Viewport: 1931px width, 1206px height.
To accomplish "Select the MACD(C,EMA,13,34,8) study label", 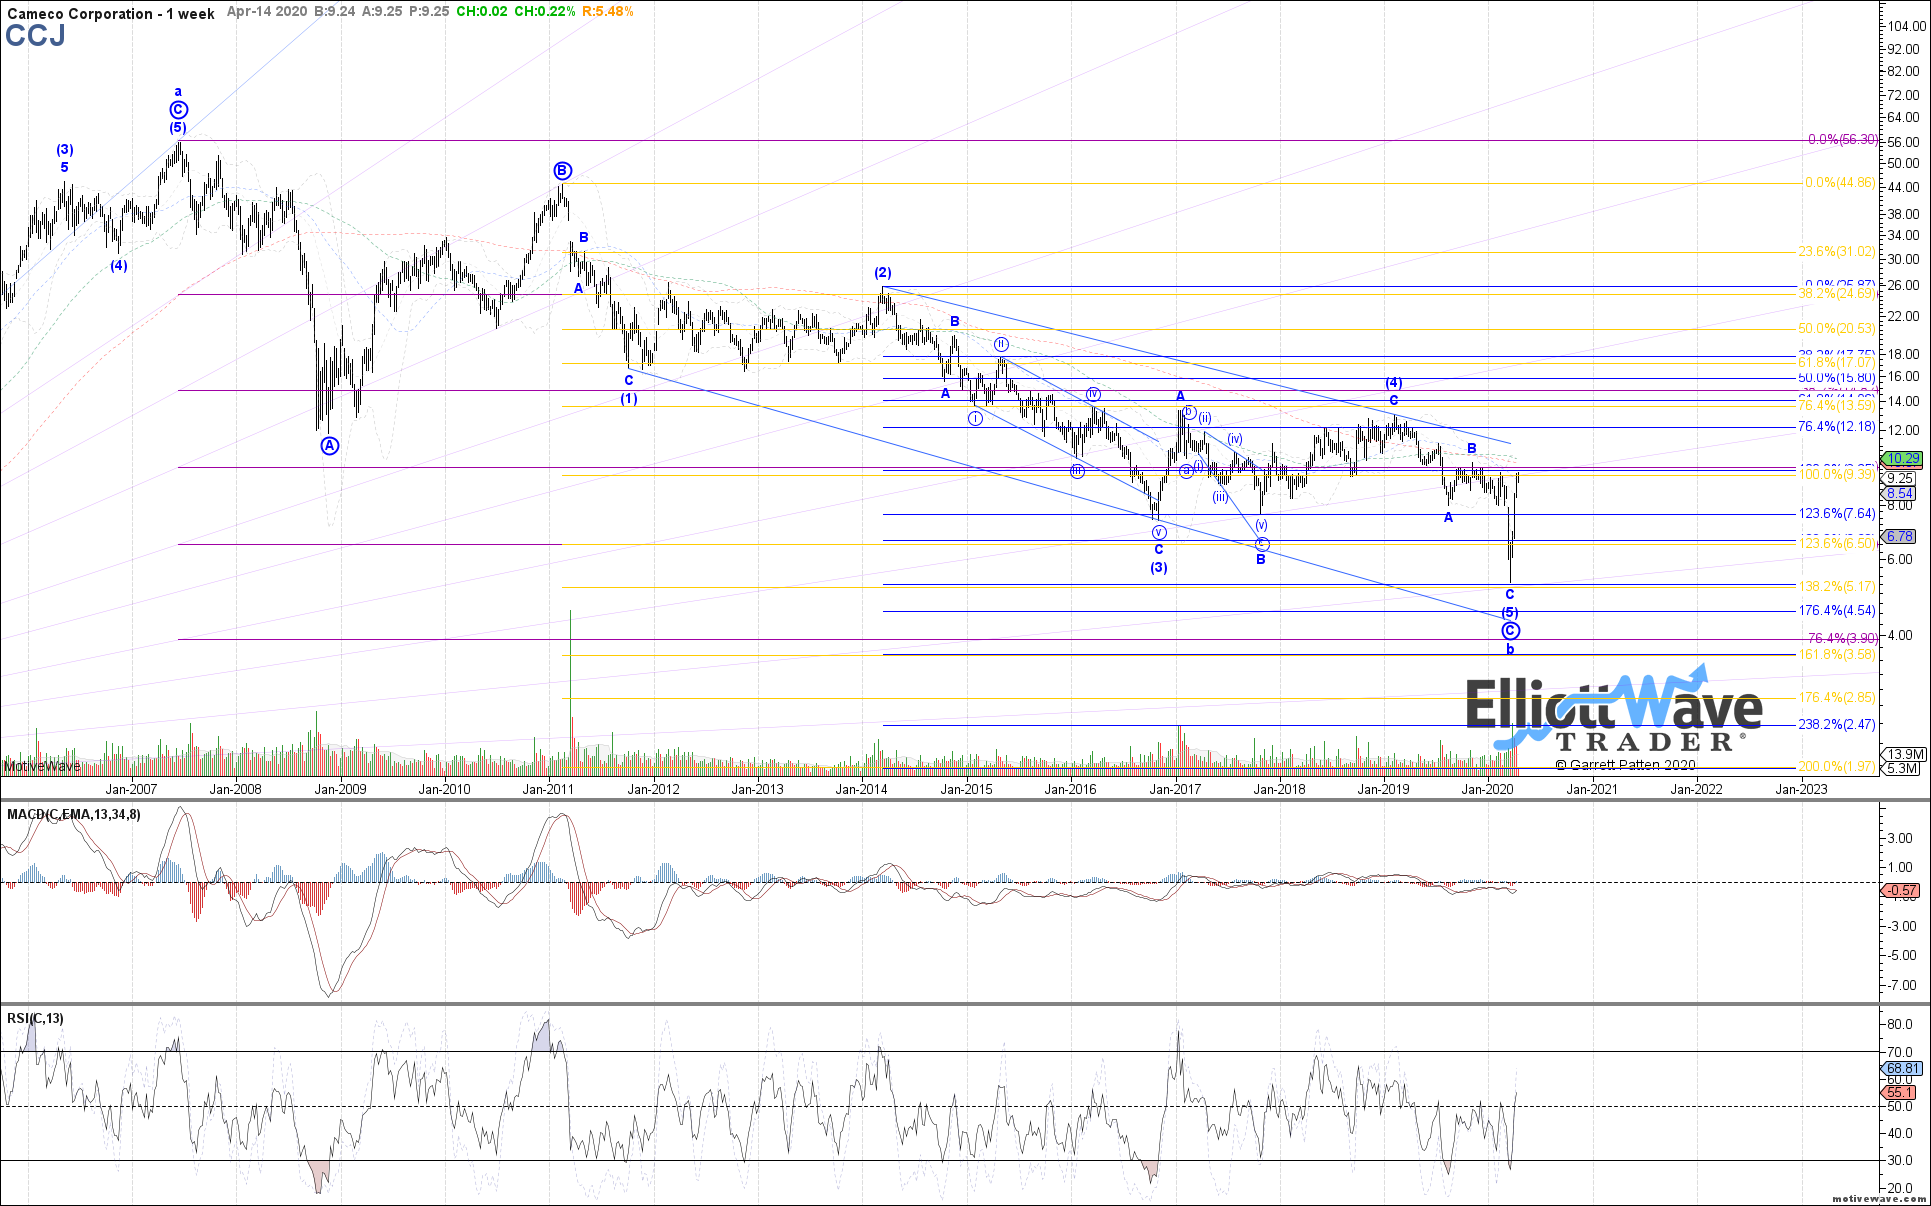I will 73,814.
